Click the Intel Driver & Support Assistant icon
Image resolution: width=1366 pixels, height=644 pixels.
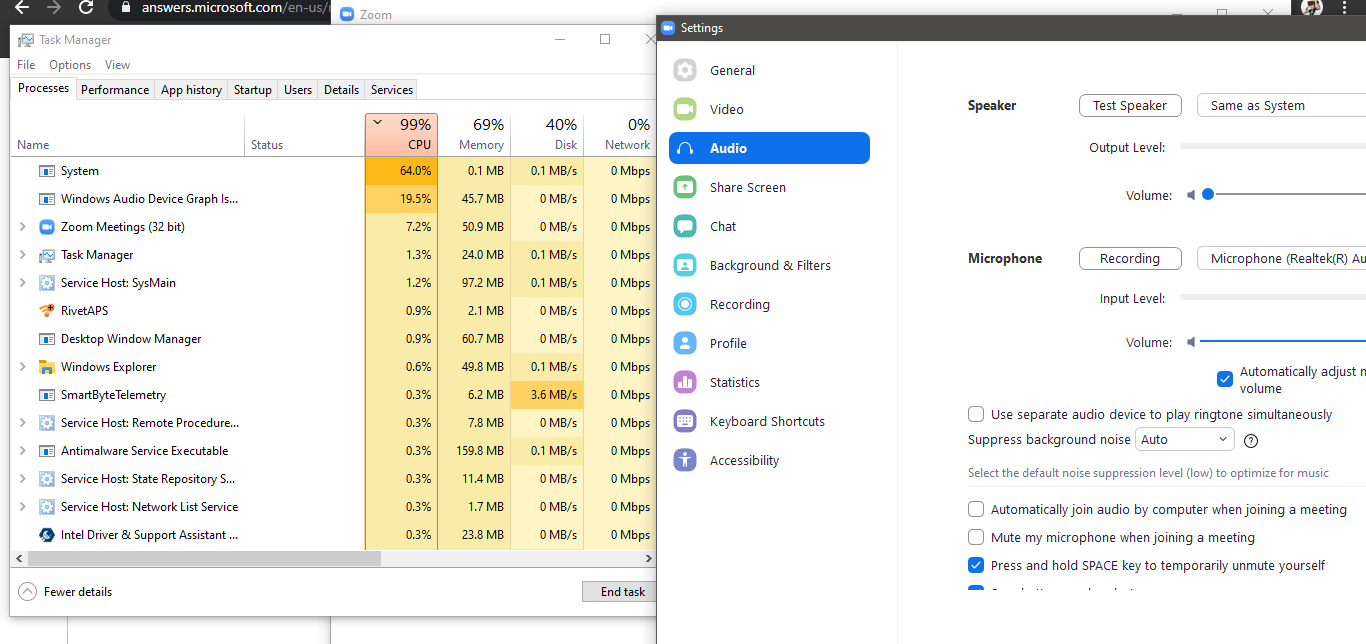click(x=47, y=535)
